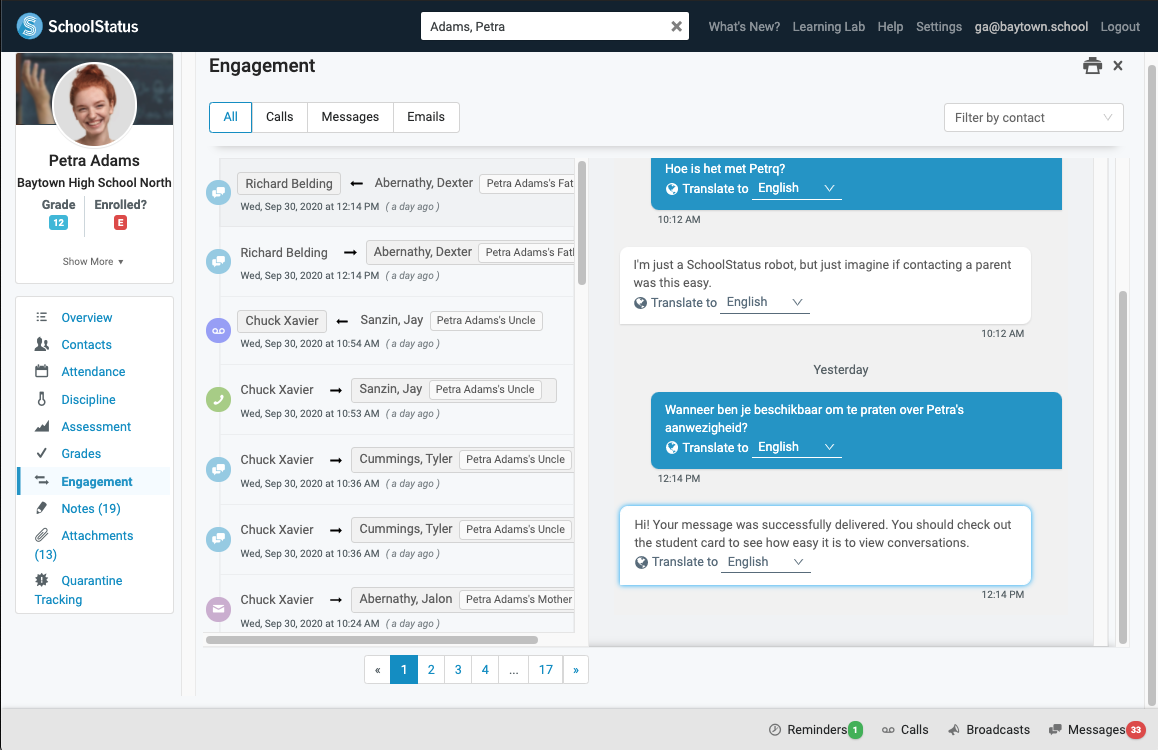This screenshot has width=1158, height=750.
Task: Switch to the Calls tab
Action: 279,117
